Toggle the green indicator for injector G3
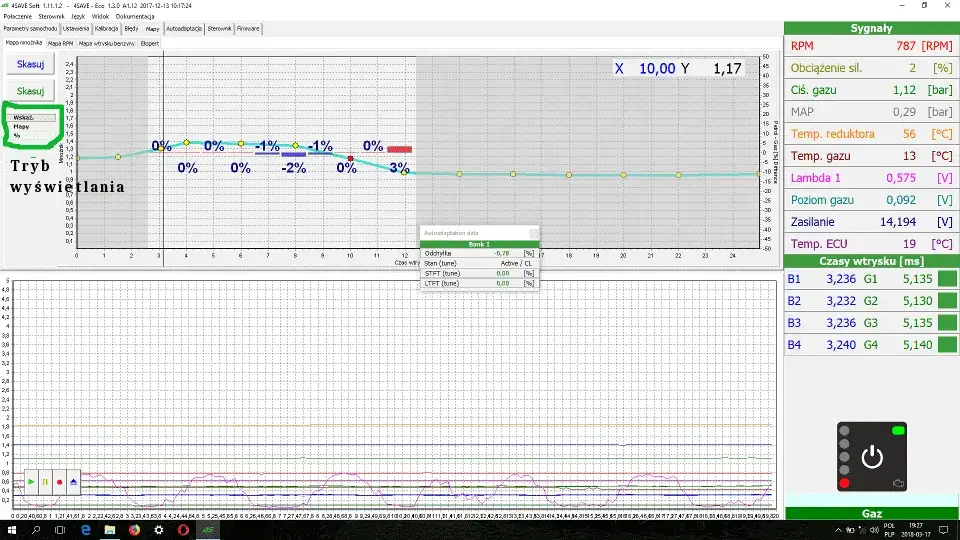The width and height of the screenshot is (960, 540). [946, 323]
